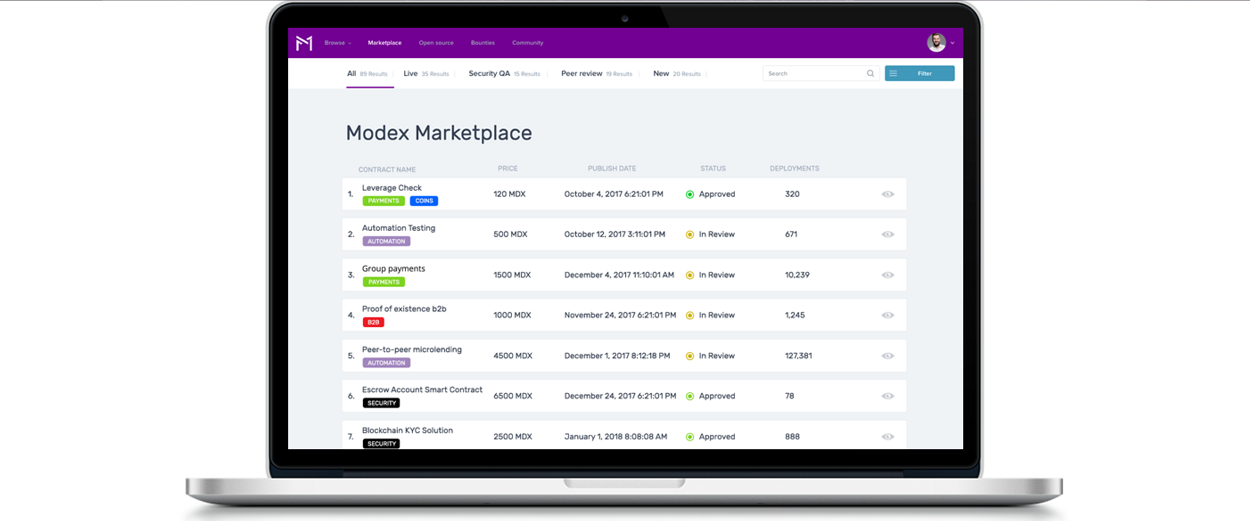1250x521 pixels.
Task: Click the 10,239 deployments value
Action: coord(797,275)
